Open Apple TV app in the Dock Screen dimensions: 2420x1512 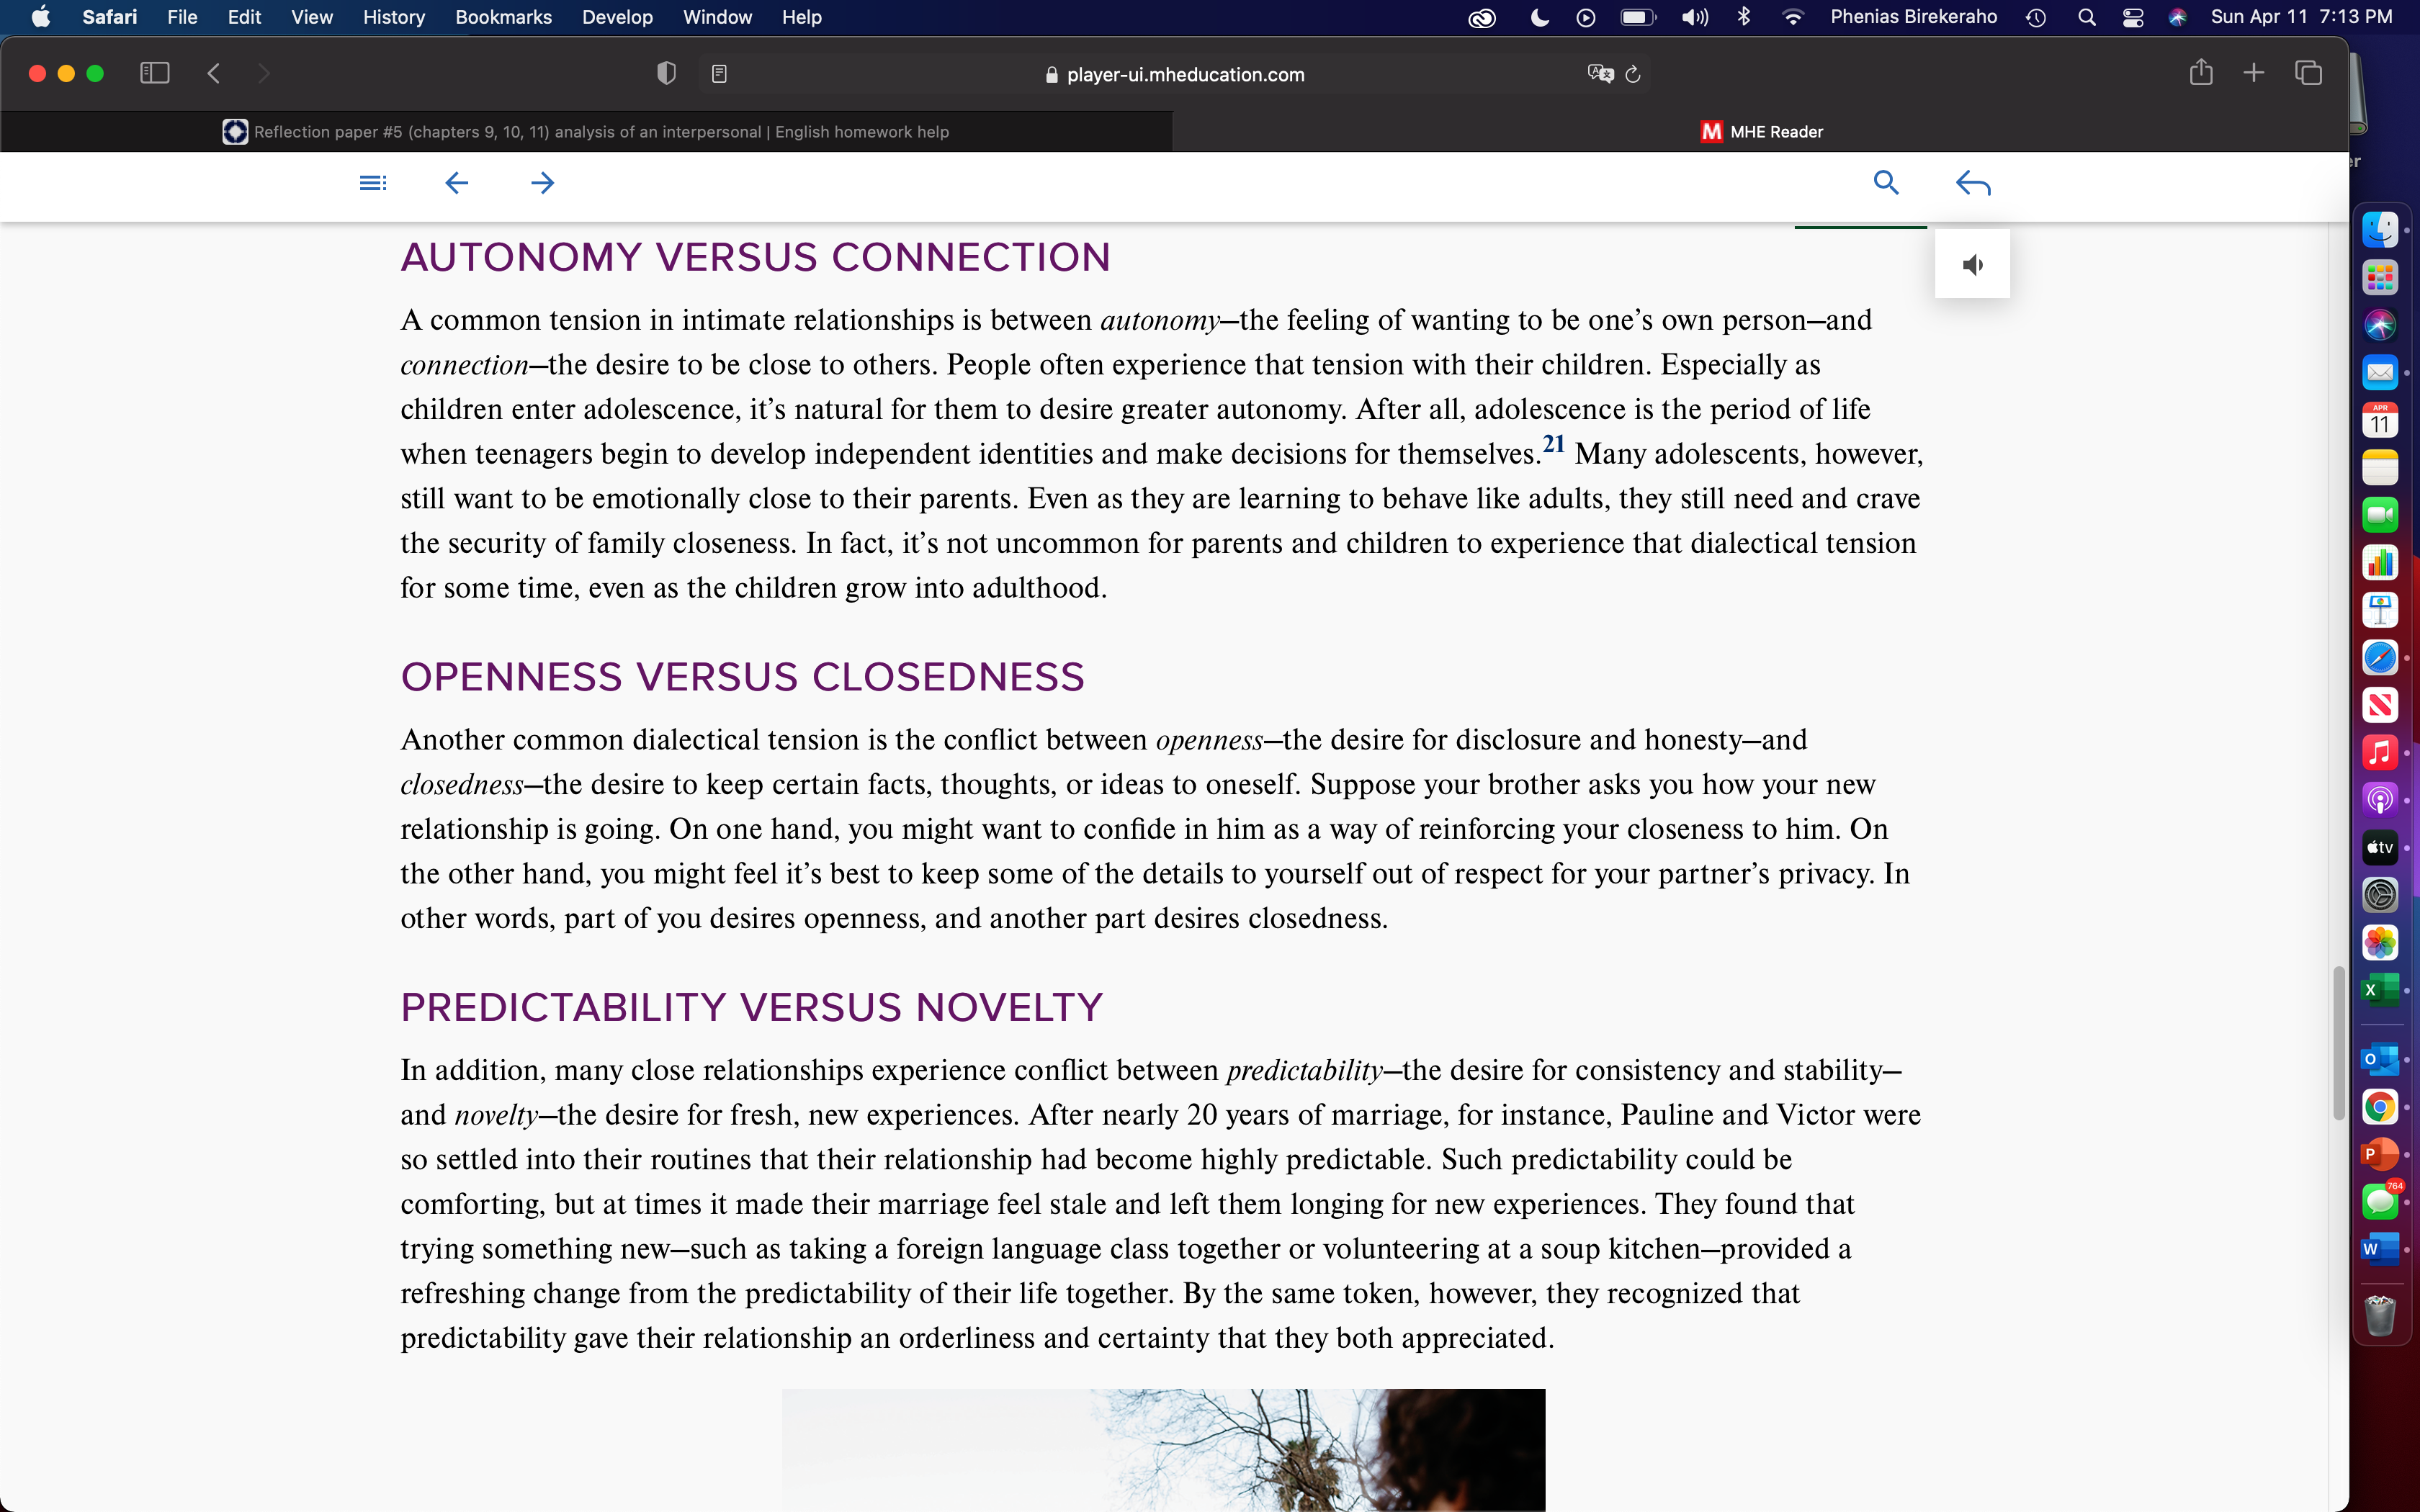tap(2380, 847)
